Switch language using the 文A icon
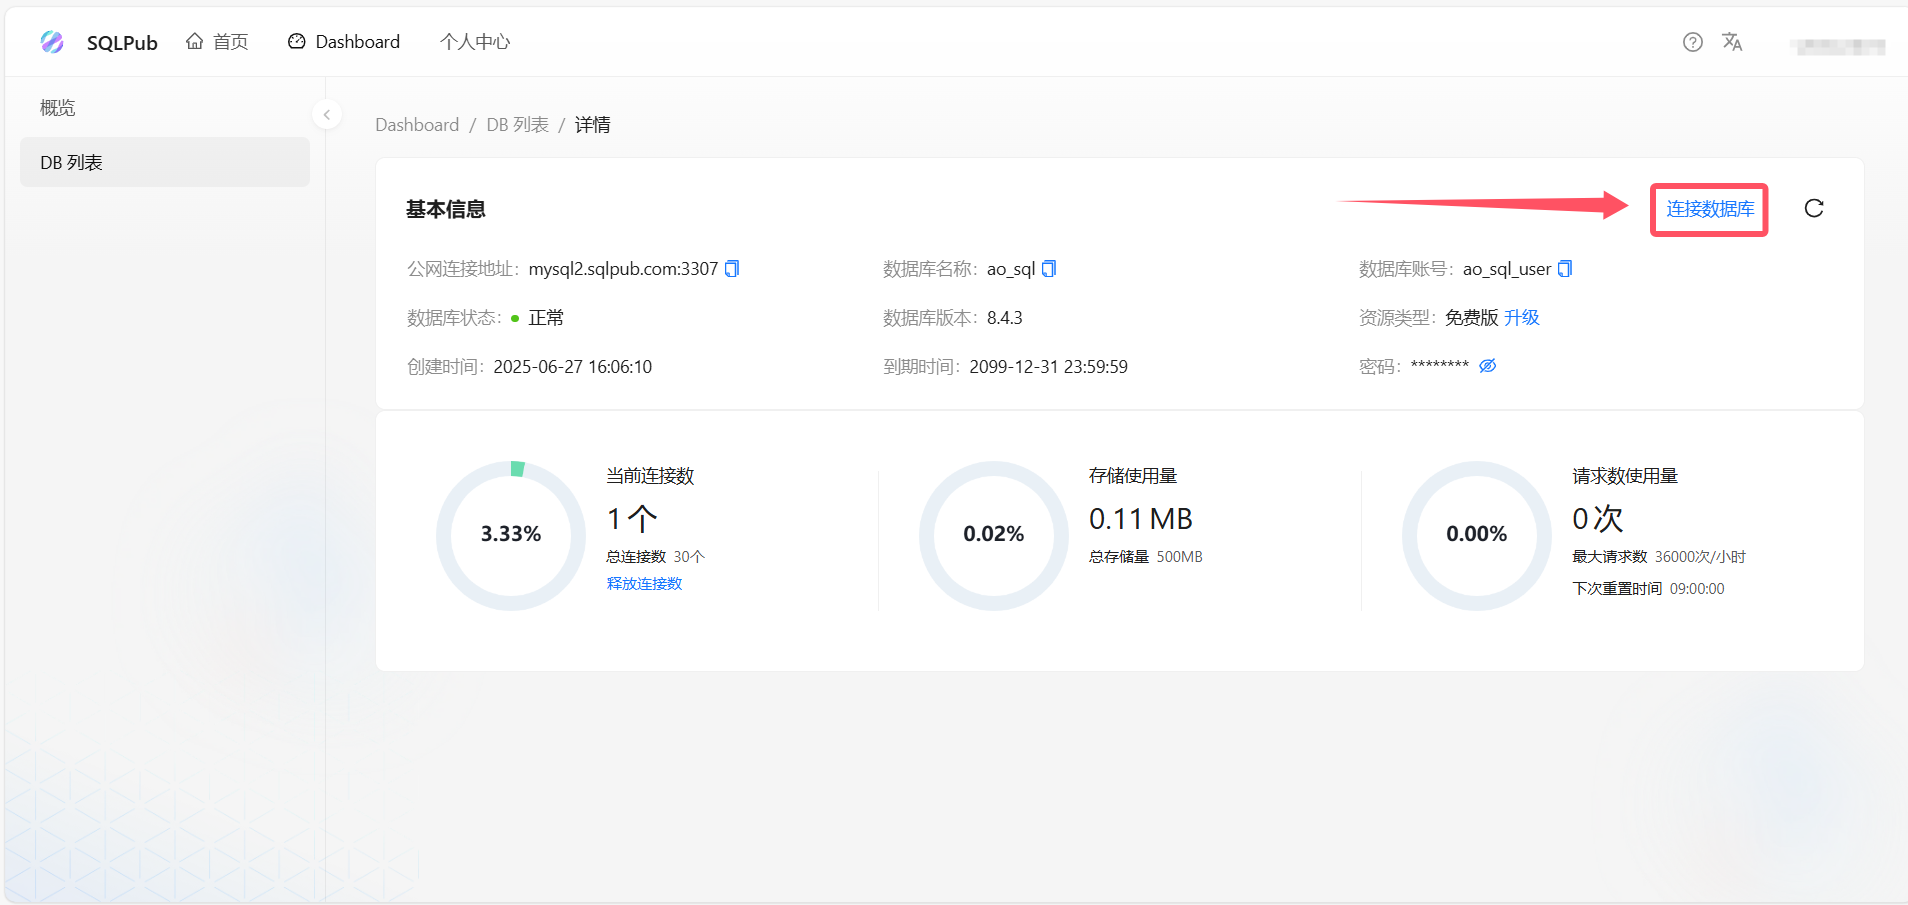Image resolution: width=1908 pixels, height=905 pixels. (x=1733, y=42)
